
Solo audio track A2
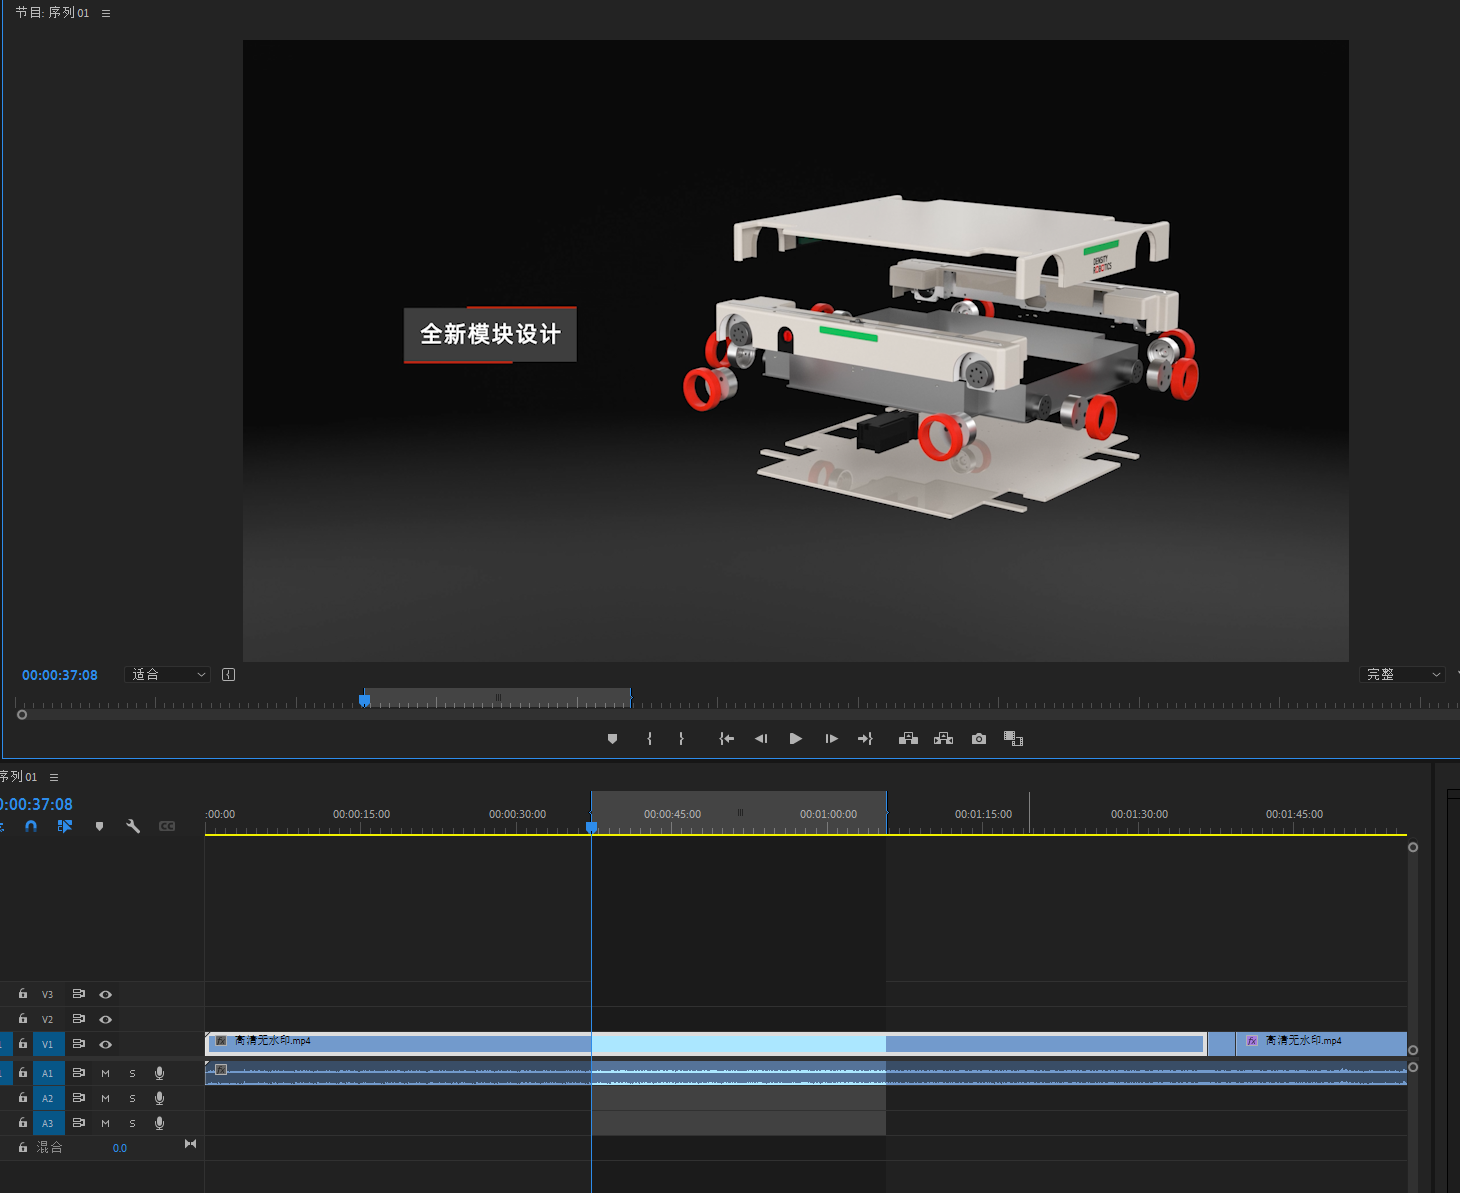(x=132, y=1098)
